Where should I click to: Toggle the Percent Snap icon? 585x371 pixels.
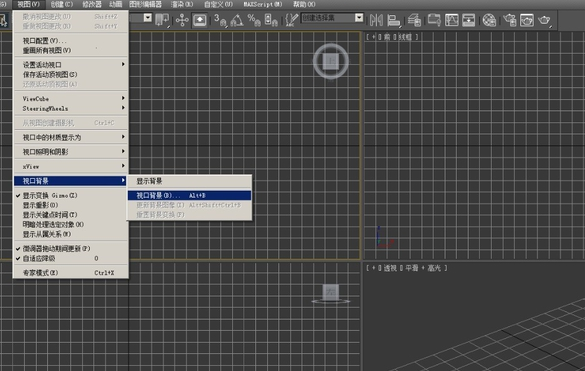(x=254, y=20)
